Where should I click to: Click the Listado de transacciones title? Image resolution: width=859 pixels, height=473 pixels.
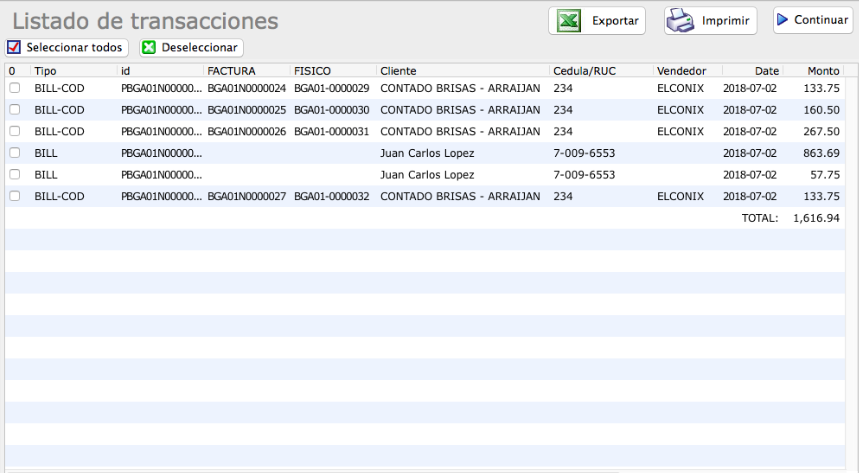(x=145, y=21)
